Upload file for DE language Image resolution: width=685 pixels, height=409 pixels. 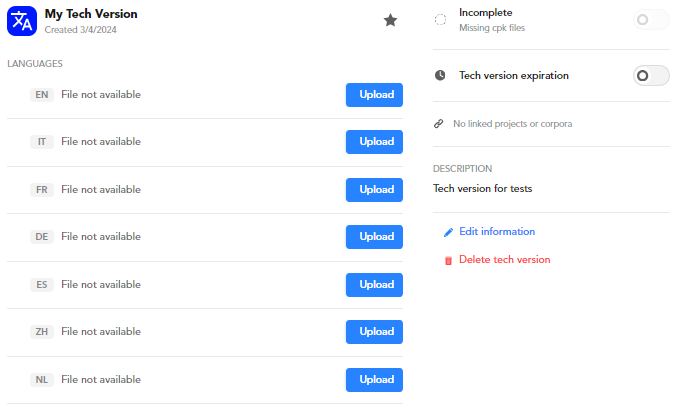[374, 237]
